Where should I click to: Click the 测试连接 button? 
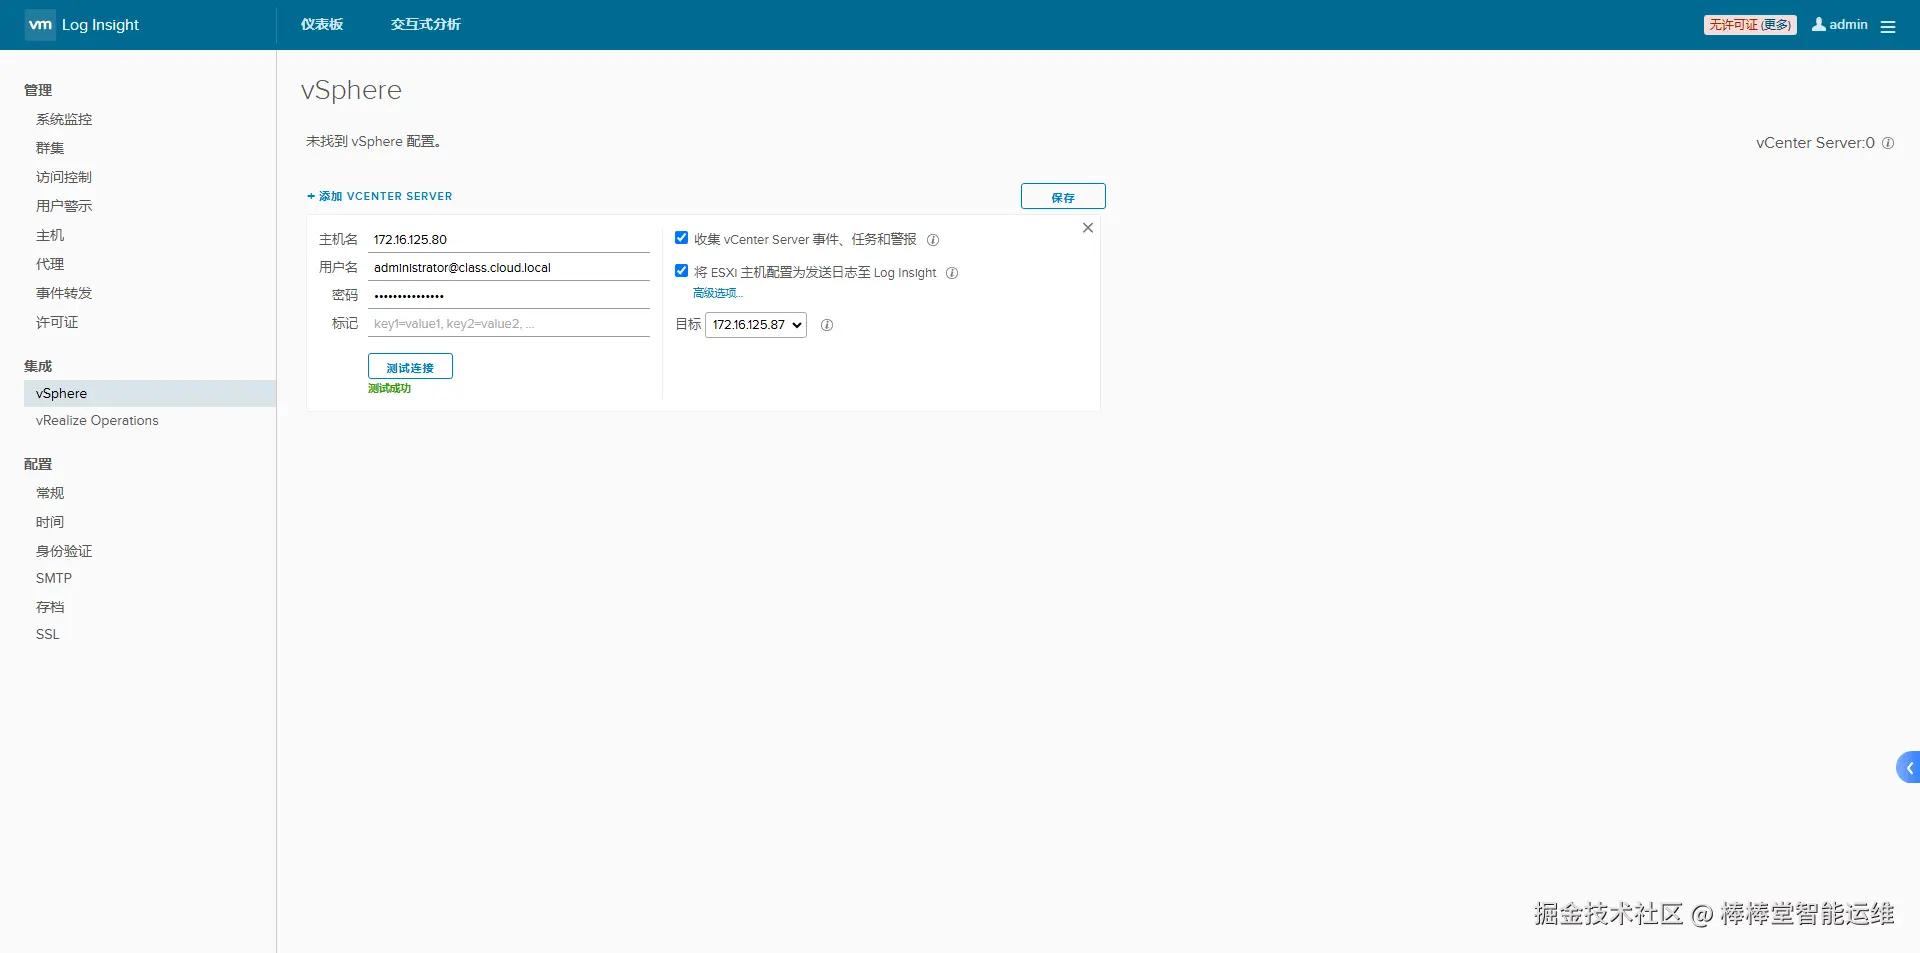pos(410,367)
